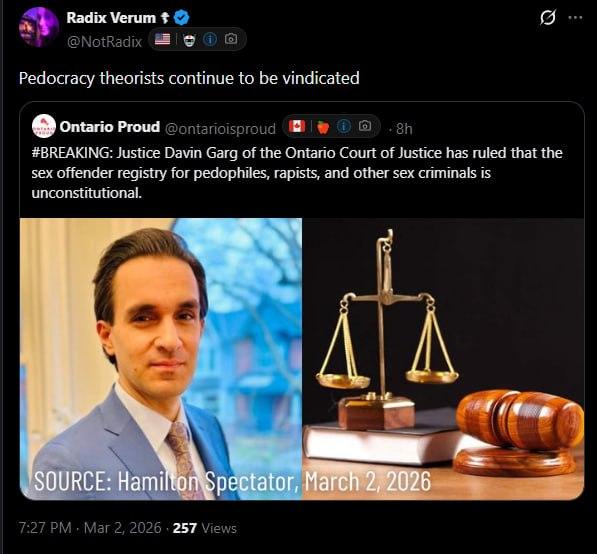Click the blue verified checkmark badge

(182, 18)
